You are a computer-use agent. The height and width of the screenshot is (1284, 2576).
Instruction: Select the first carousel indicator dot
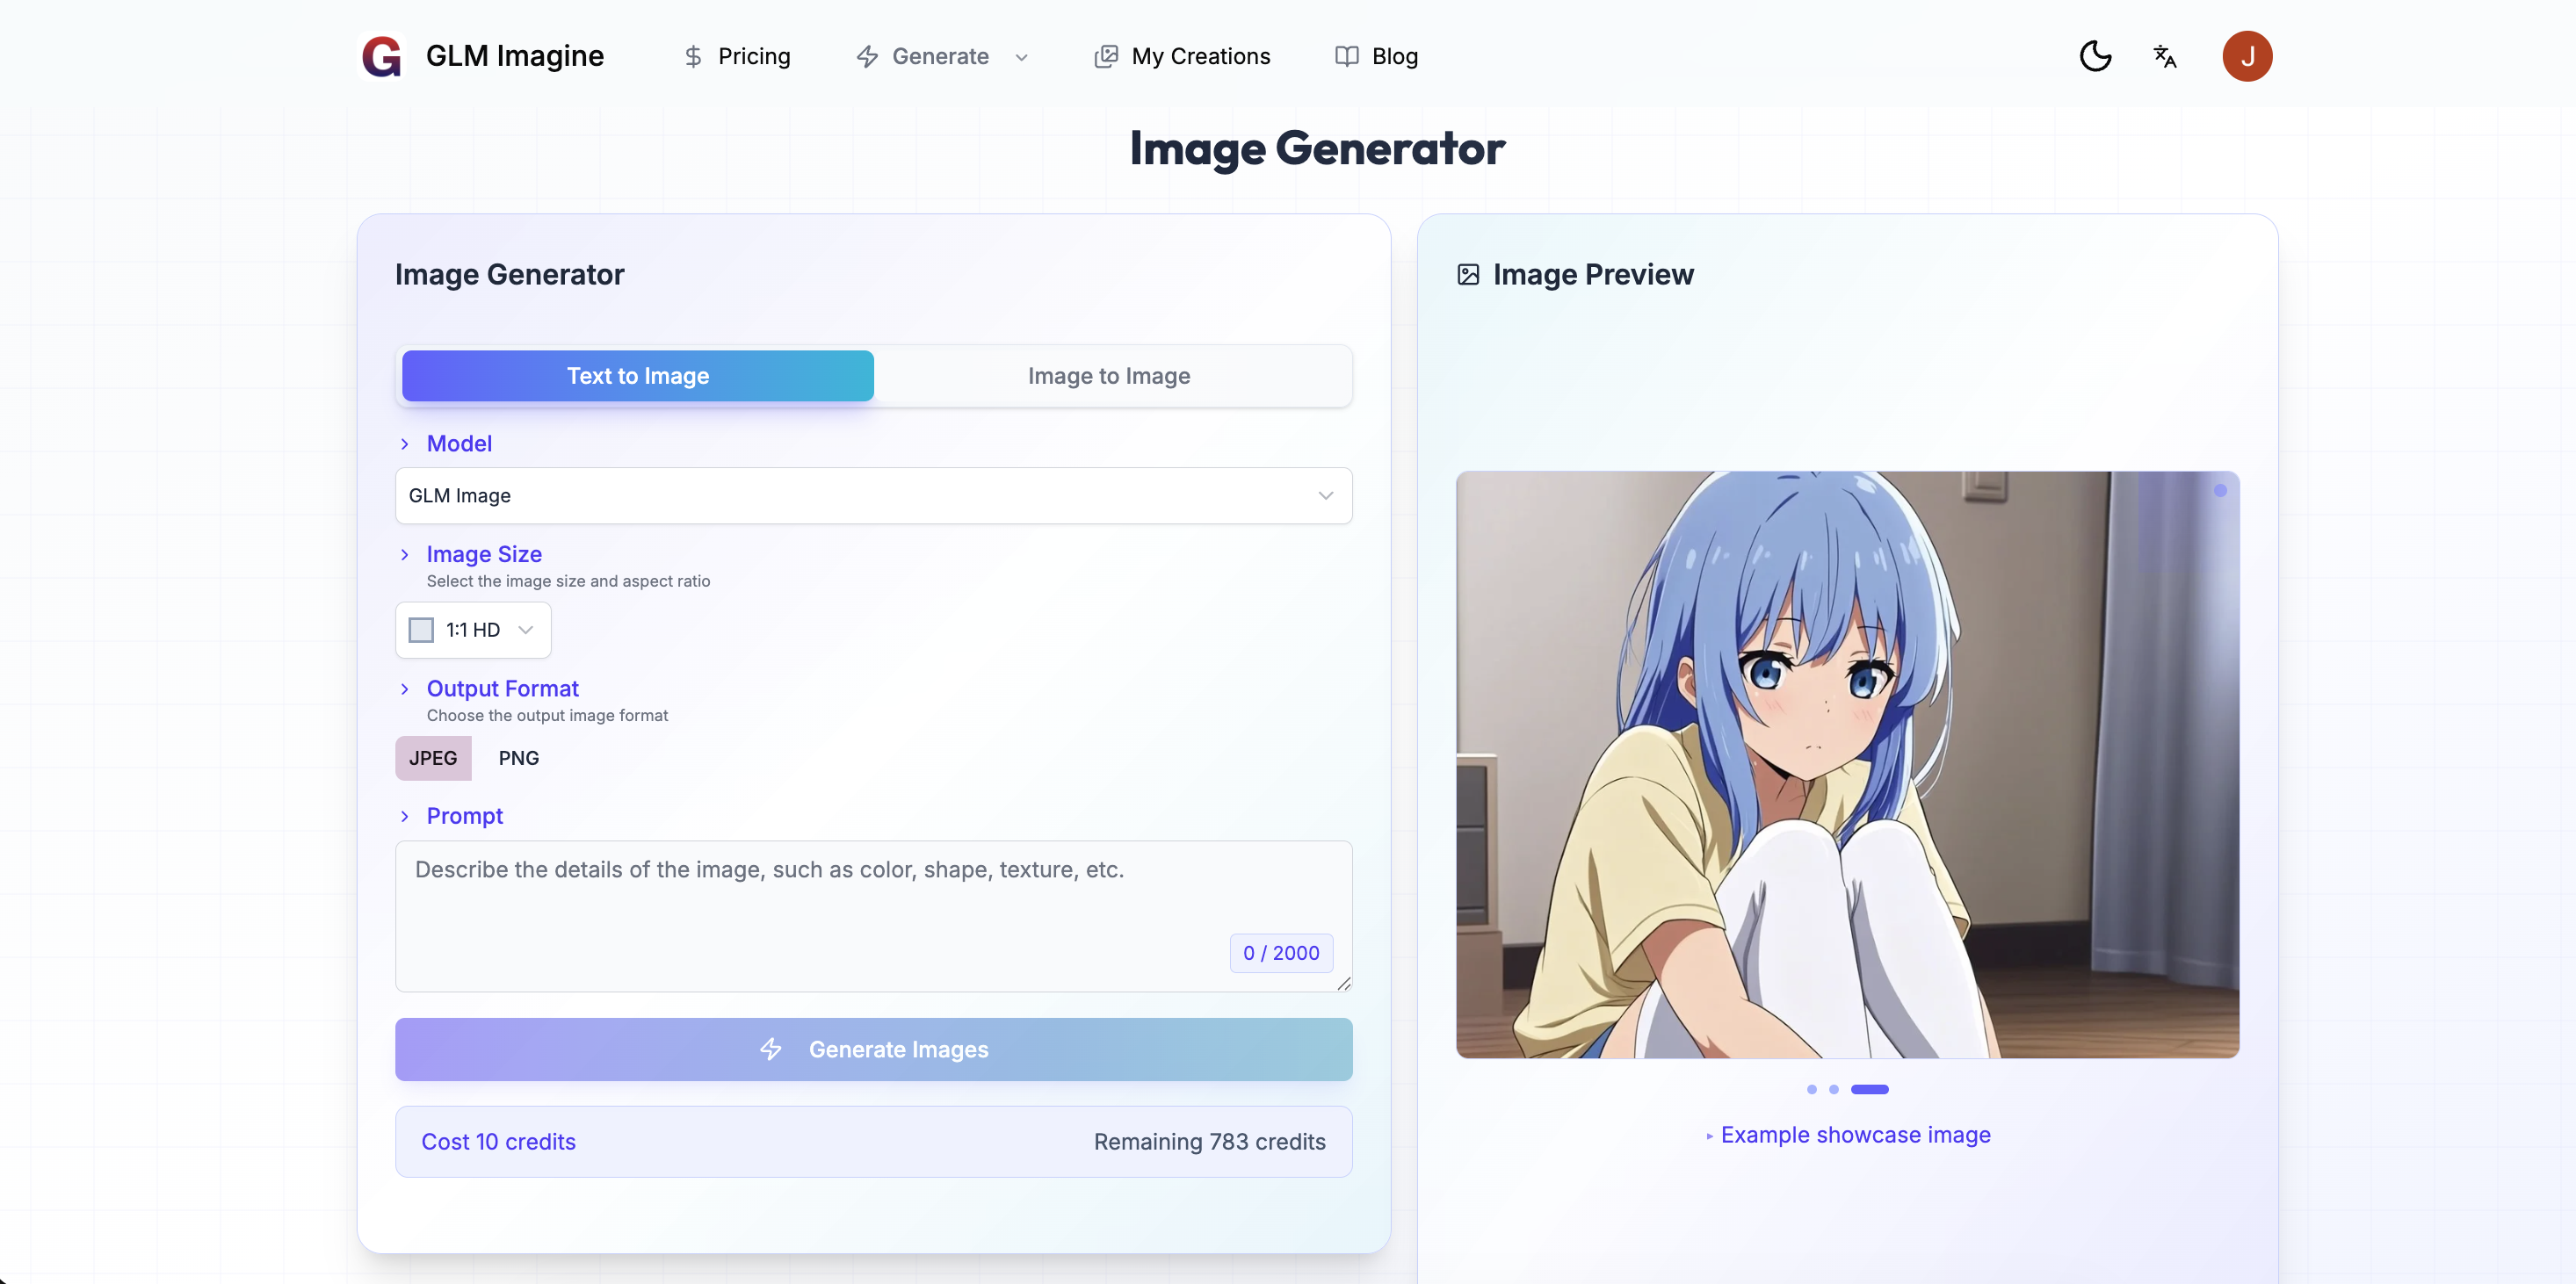1810,1089
